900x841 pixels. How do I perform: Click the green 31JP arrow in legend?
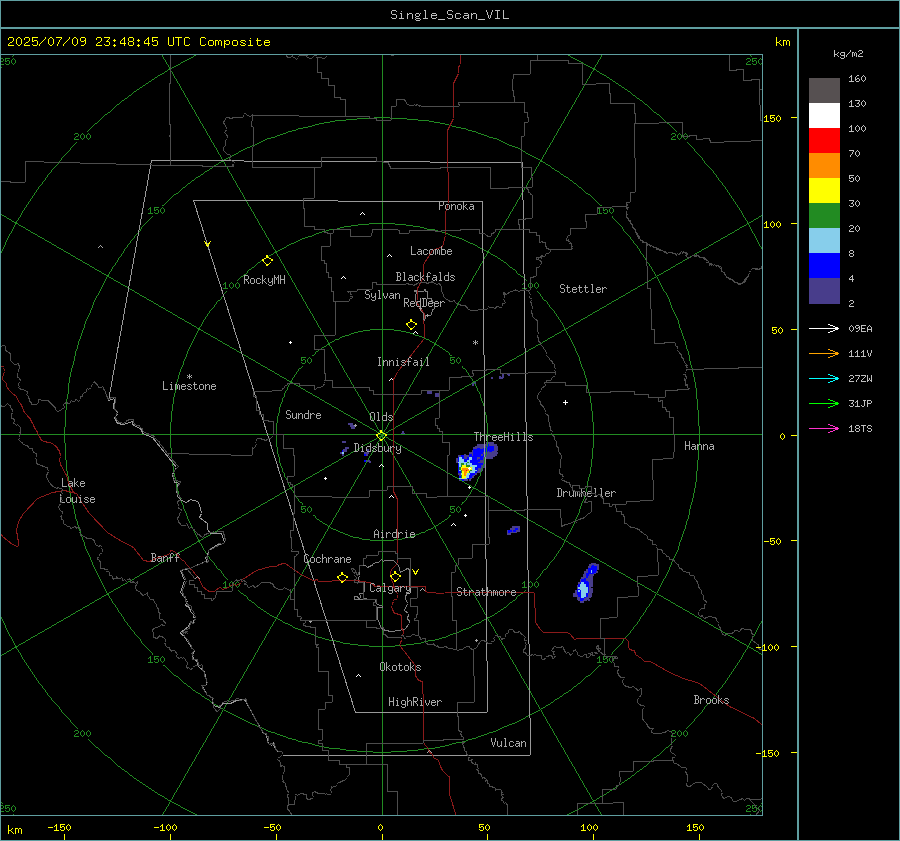point(824,404)
